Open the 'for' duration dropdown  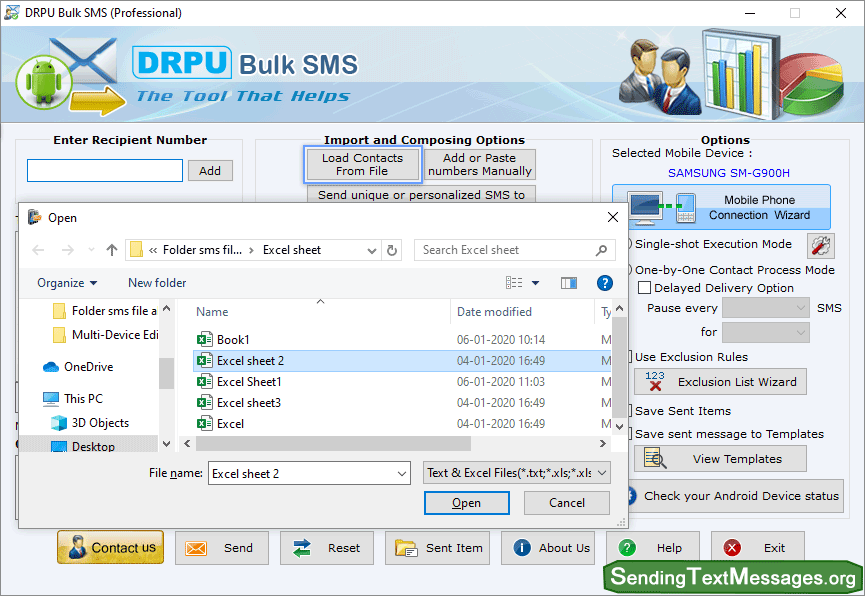click(766, 332)
